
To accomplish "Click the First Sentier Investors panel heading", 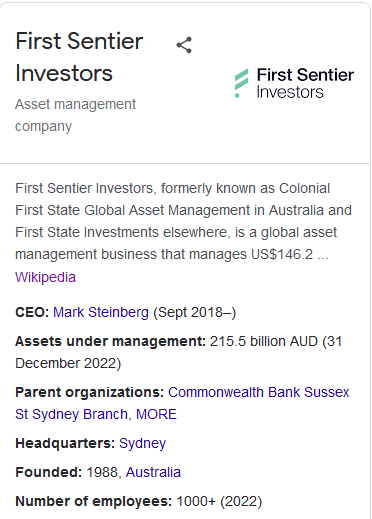I will [79, 57].
